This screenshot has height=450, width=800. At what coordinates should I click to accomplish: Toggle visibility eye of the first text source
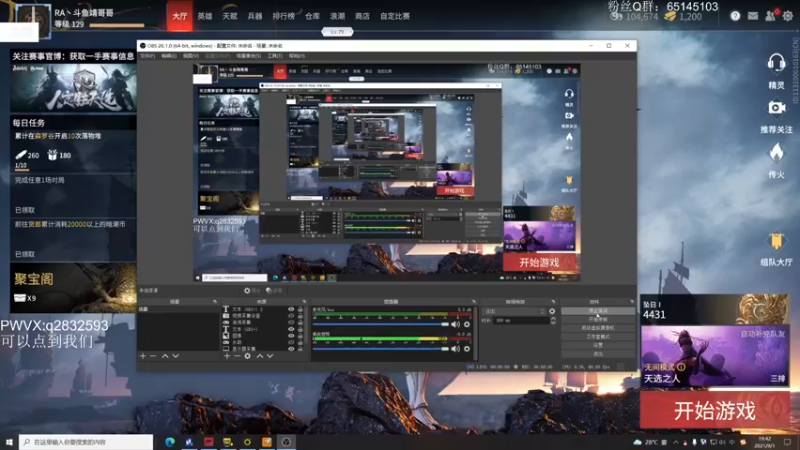[x=291, y=309]
